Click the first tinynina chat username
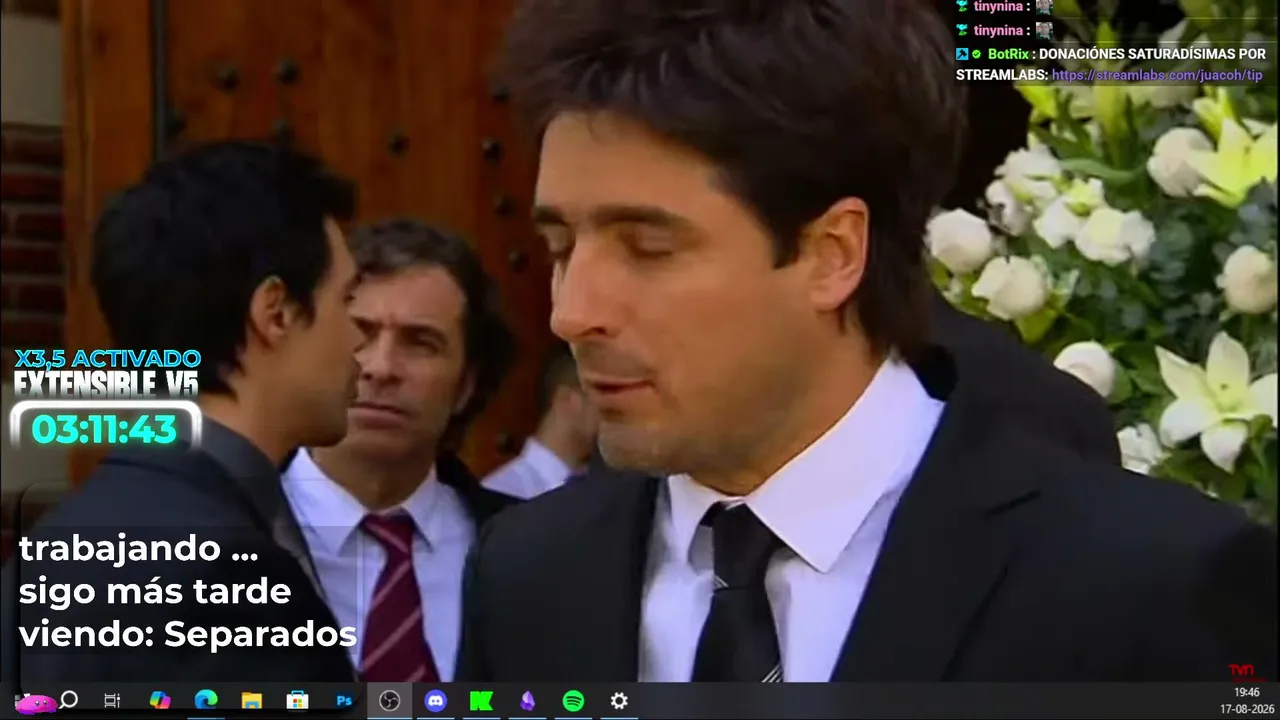Image resolution: width=1280 pixels, height=720 pixels. [997, 6]
